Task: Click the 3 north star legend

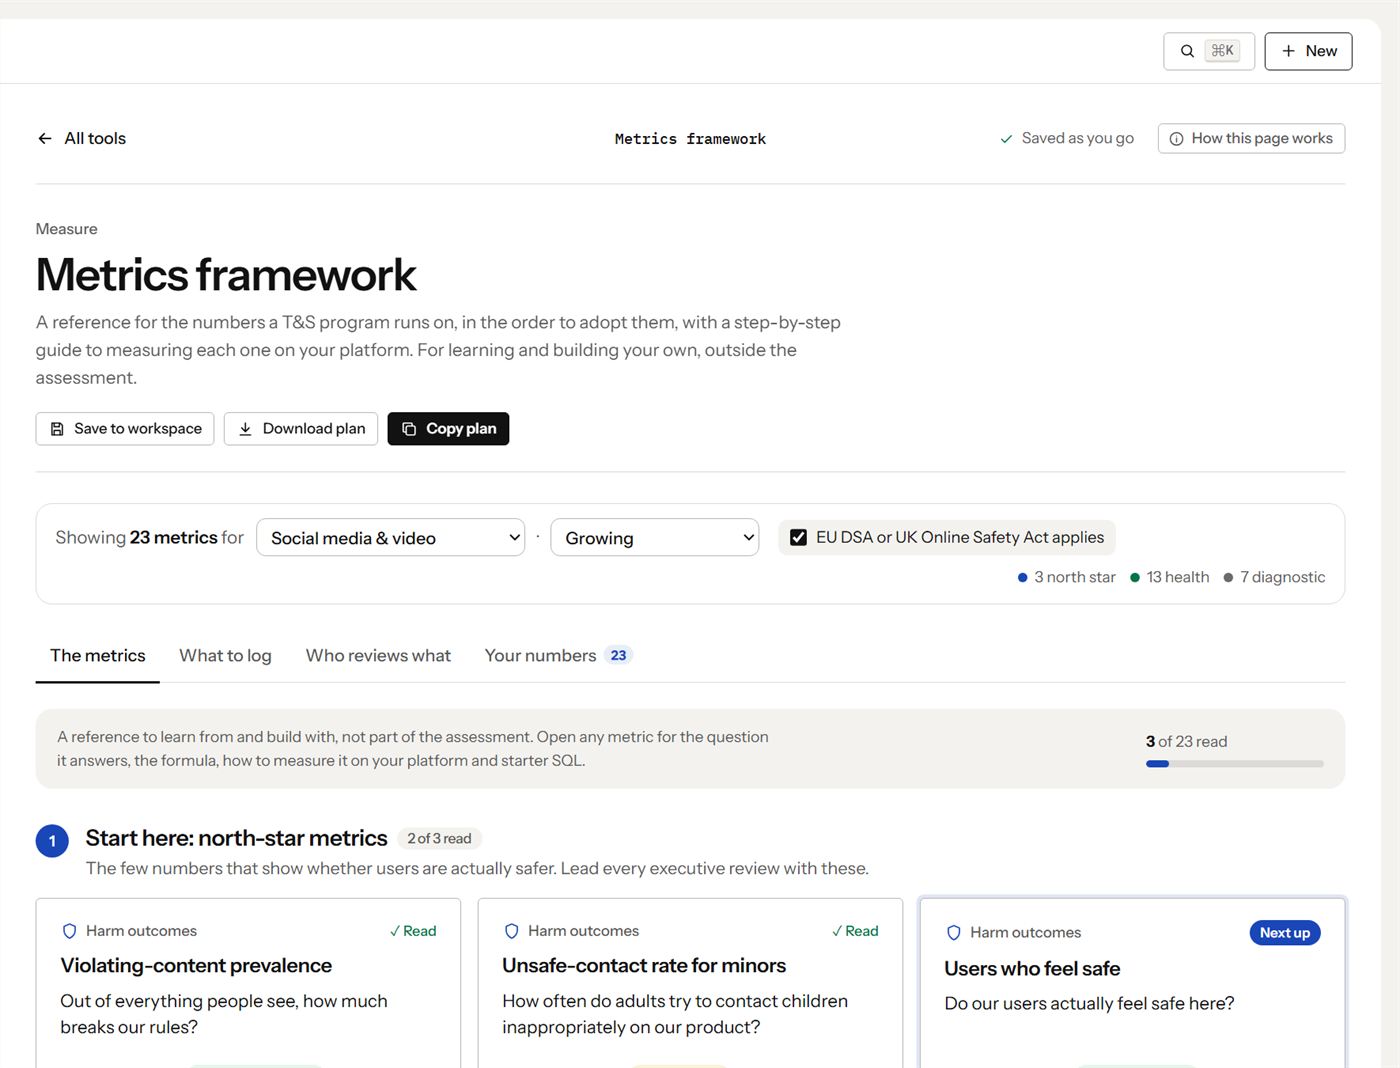Action: coord(1066,577)
